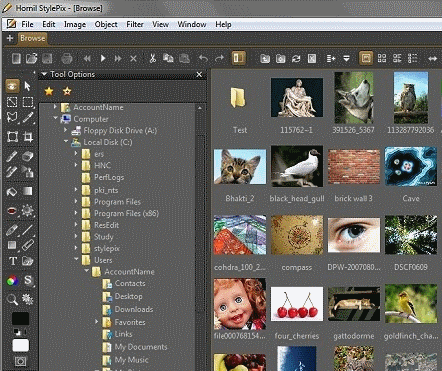Image resolution: width=442 pixels, height=371 pixels.
Task: Collapse the Tool Options panel header arrow
Action: click(44, 74)
